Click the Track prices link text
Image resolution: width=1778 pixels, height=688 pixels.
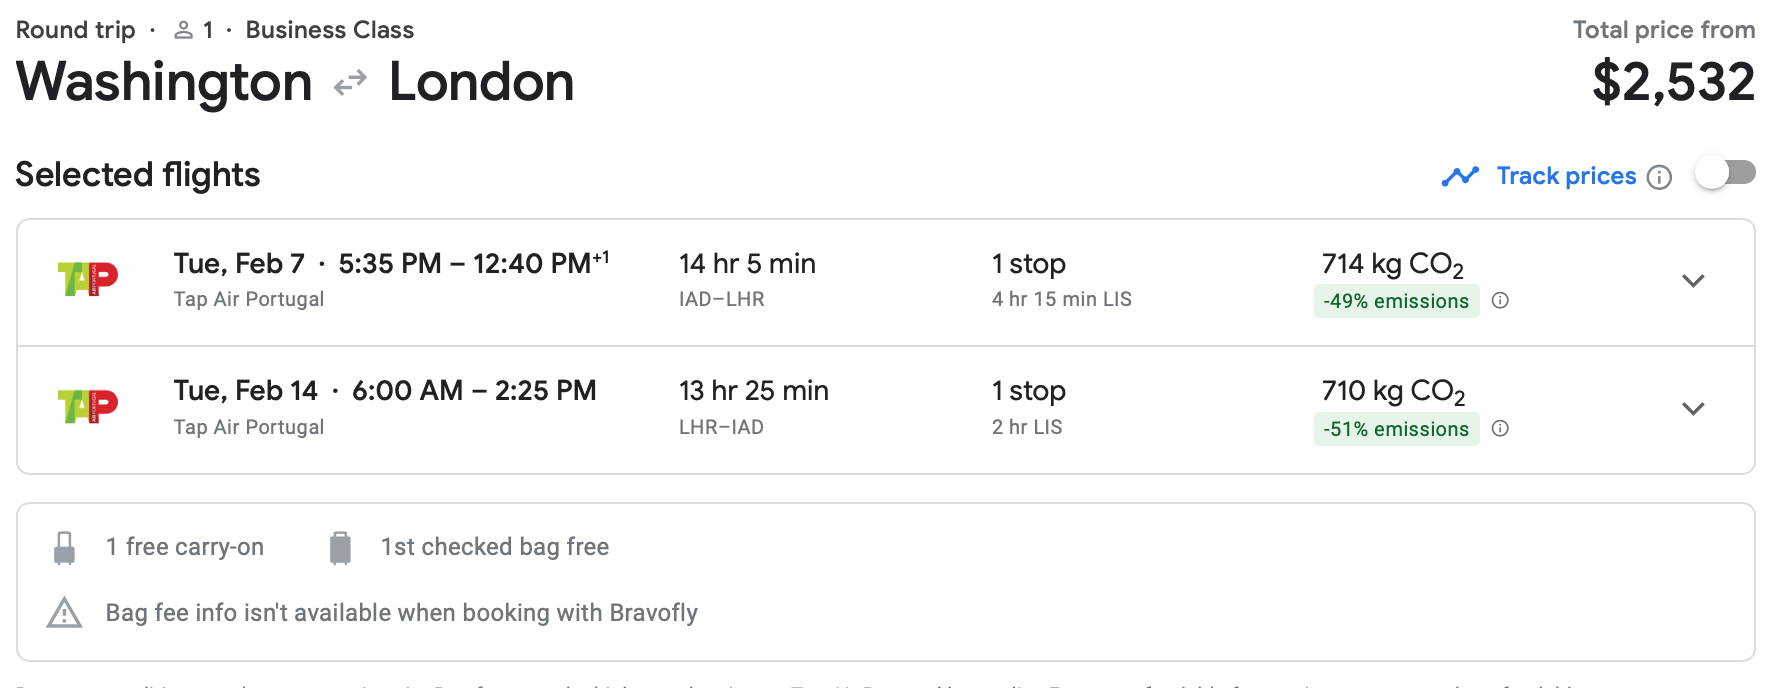point(1566,176)
